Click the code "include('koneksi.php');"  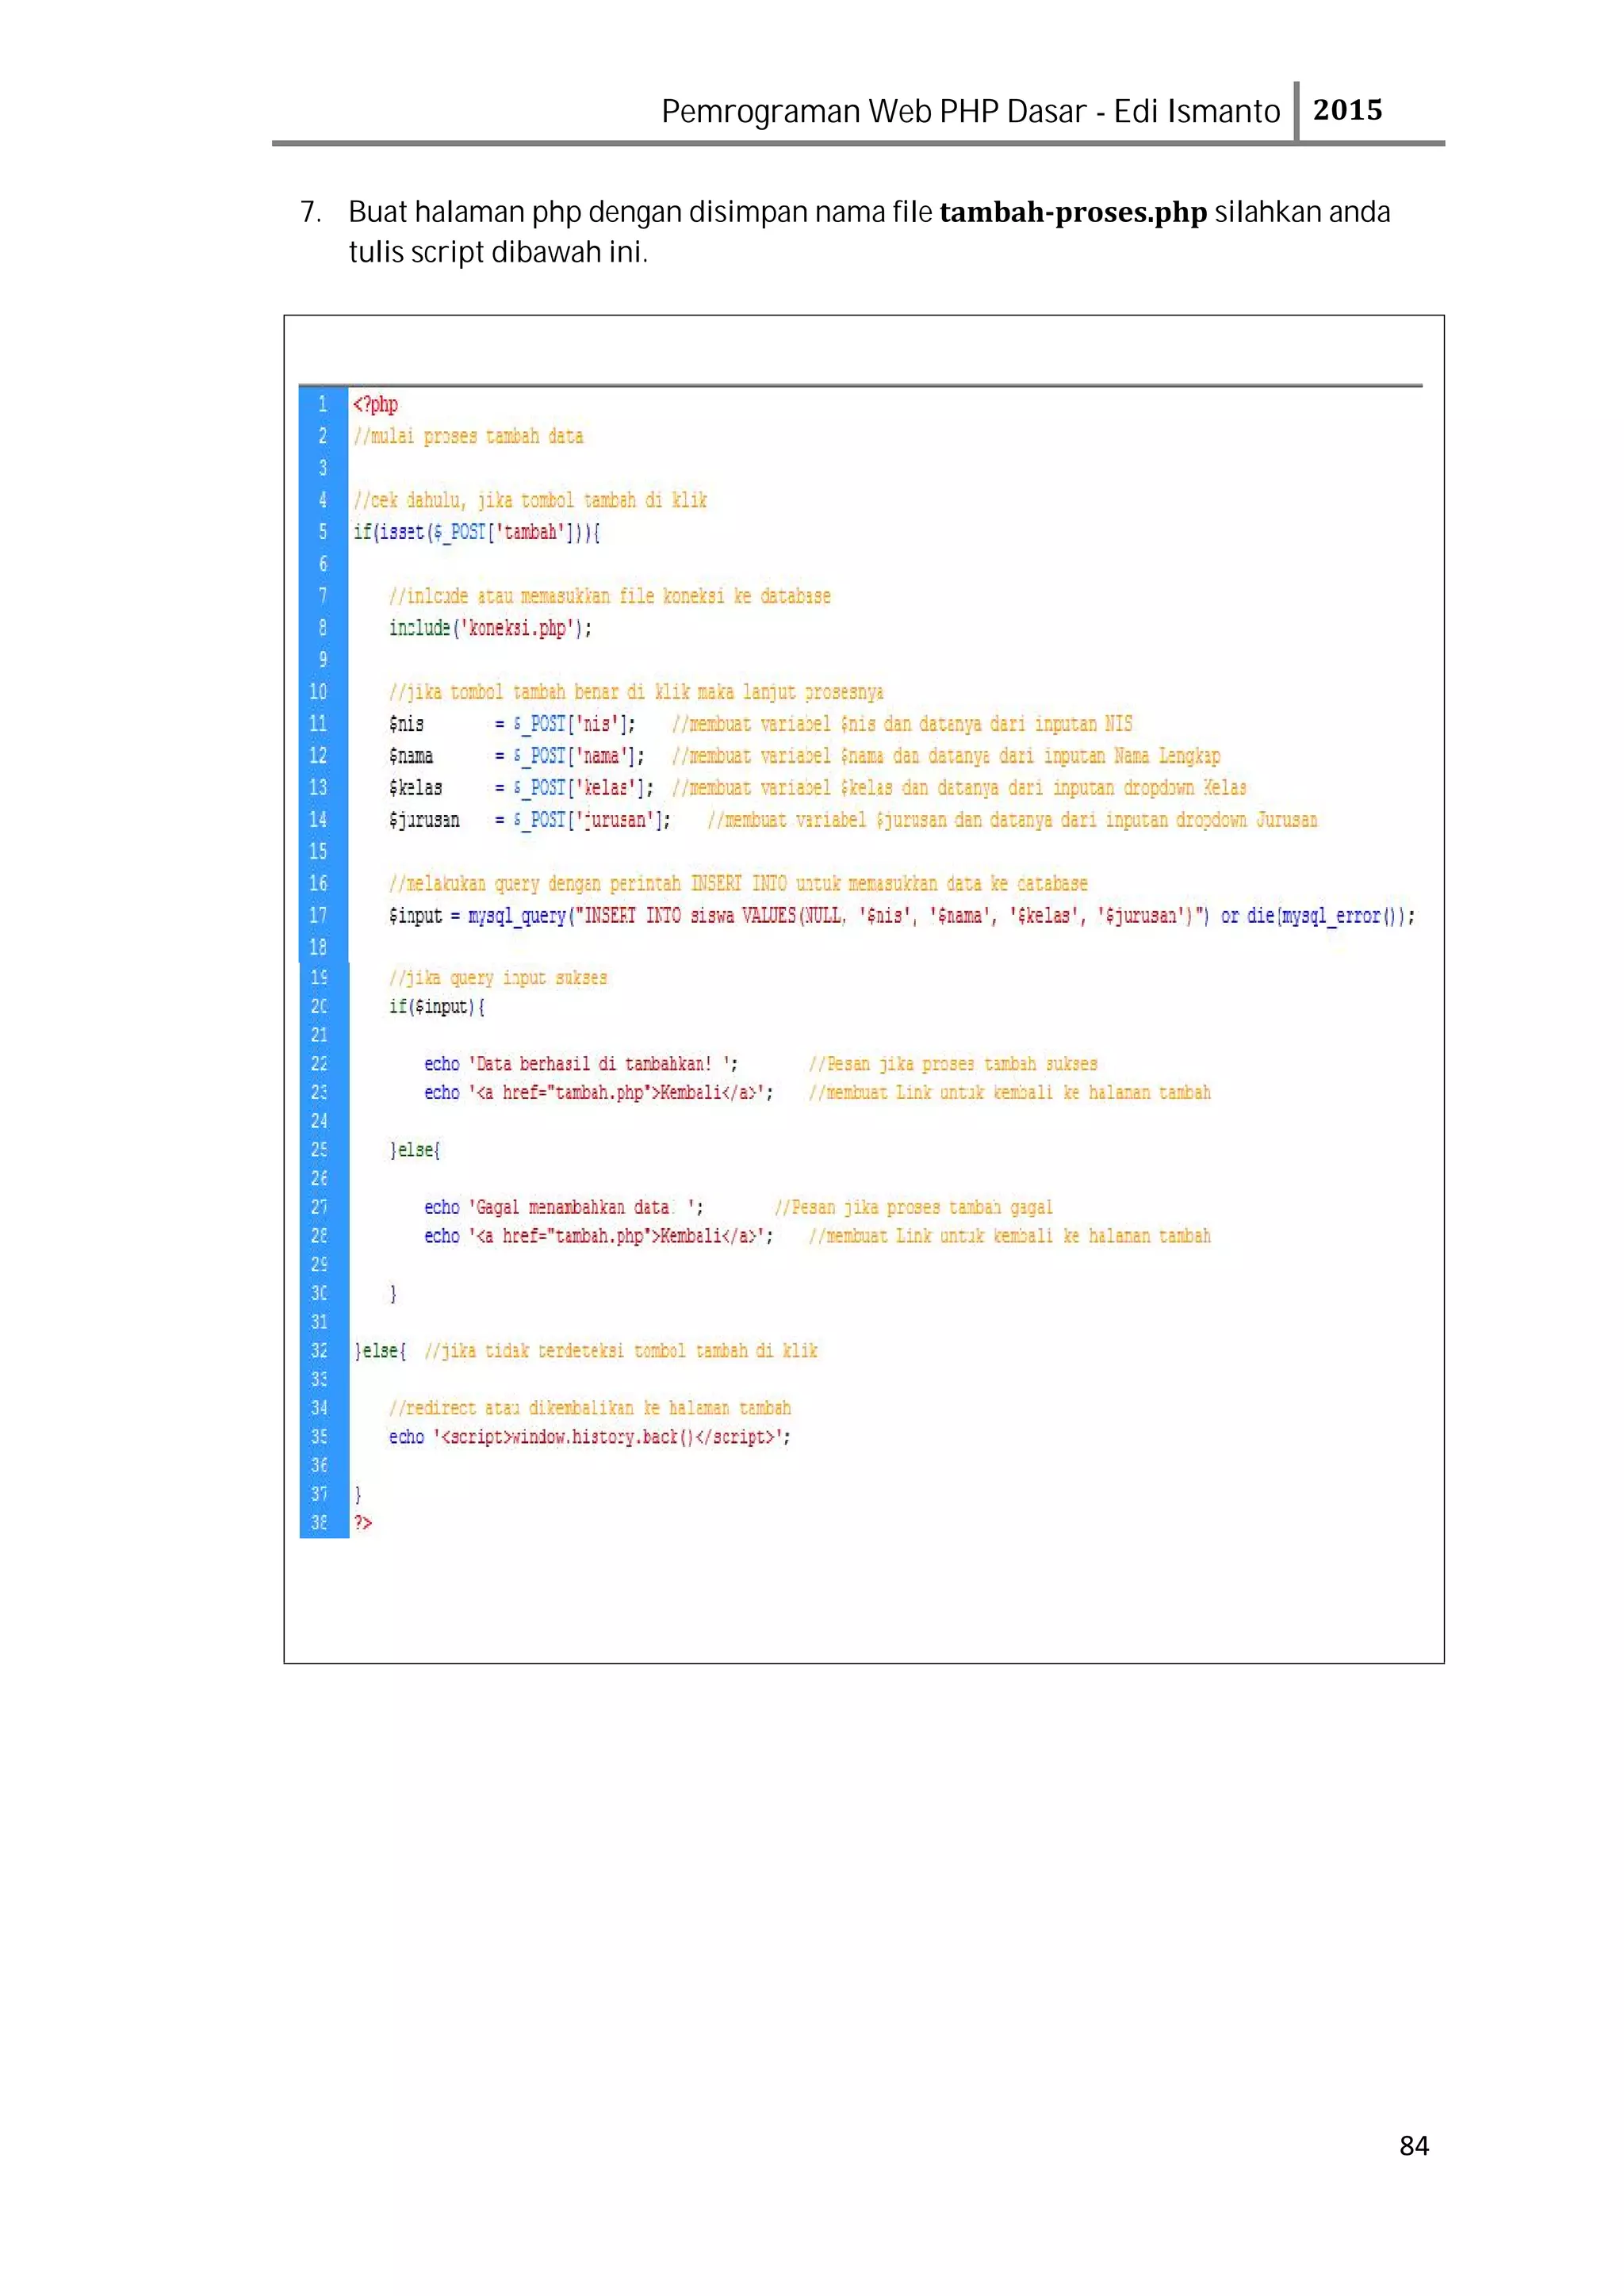point(490,628)
